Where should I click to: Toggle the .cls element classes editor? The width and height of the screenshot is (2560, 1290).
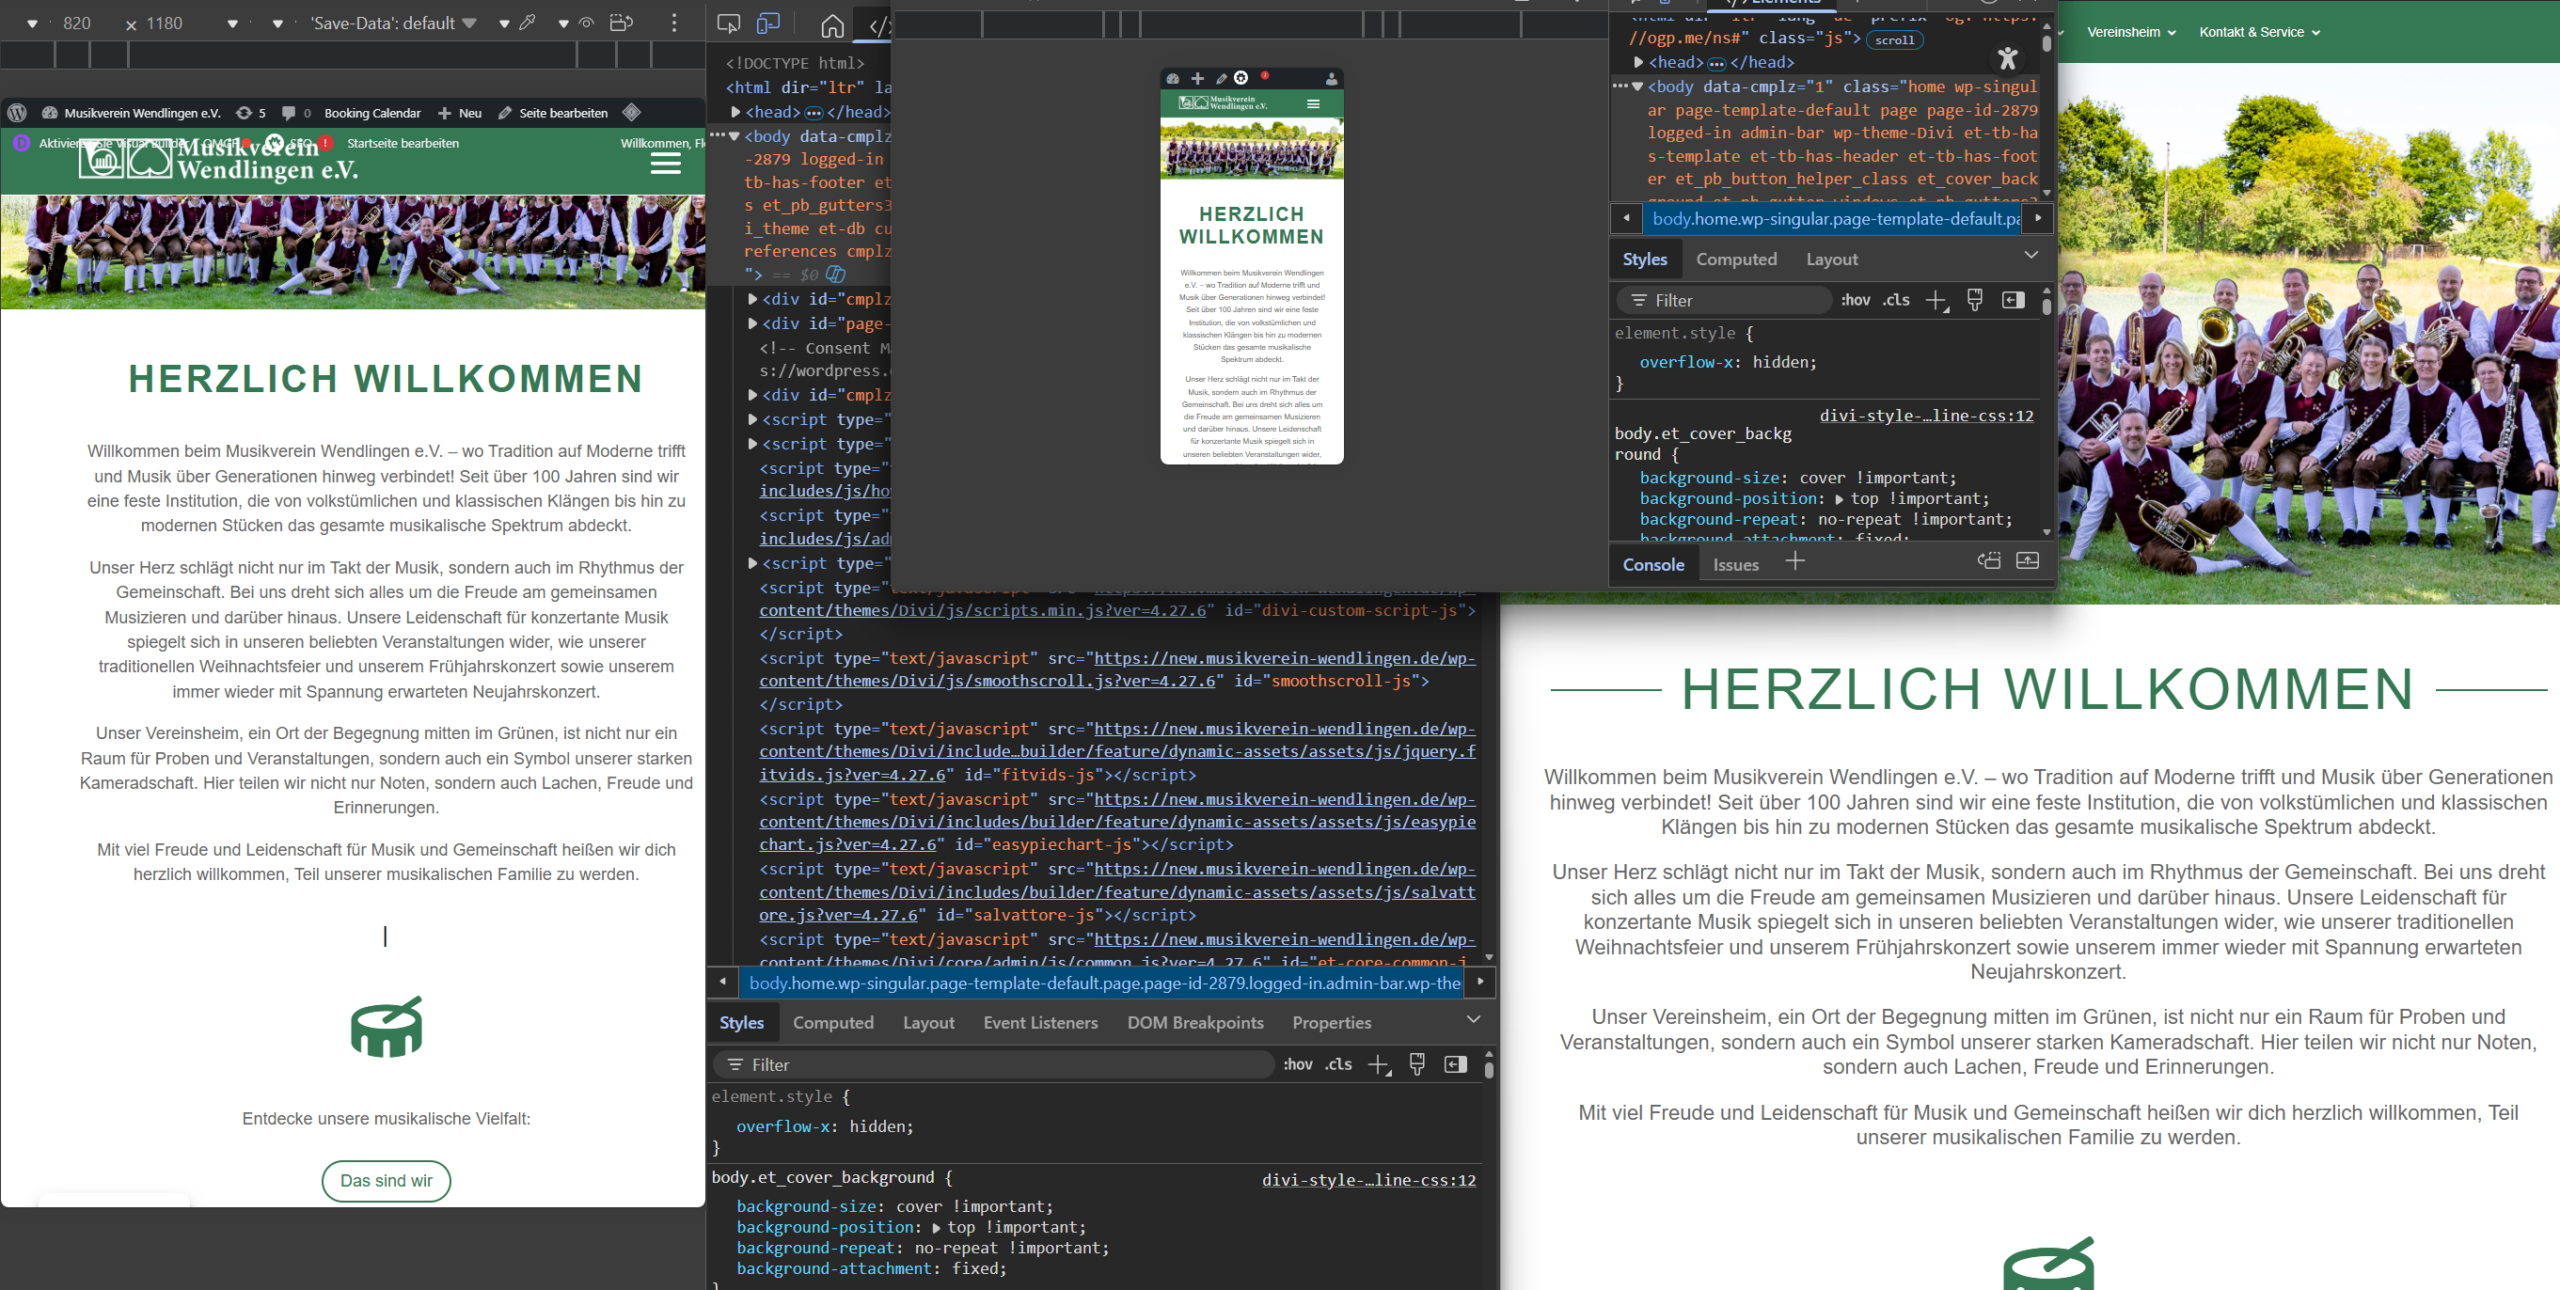pos(1338,1064)
